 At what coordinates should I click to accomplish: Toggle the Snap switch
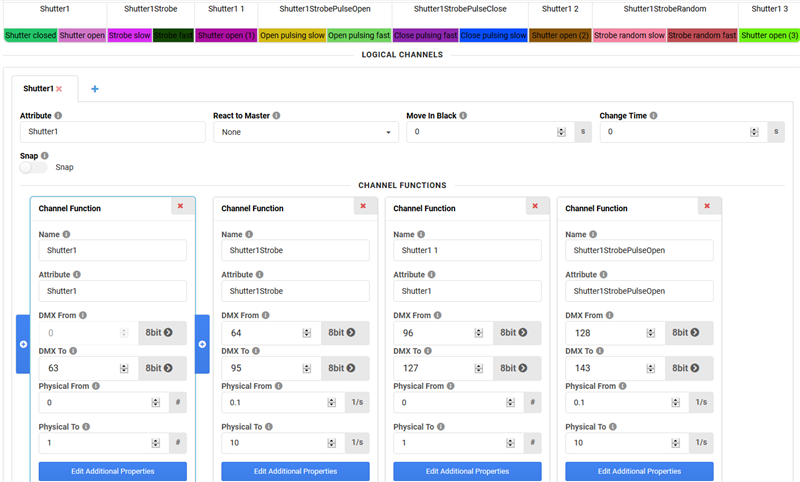[34, 167]
